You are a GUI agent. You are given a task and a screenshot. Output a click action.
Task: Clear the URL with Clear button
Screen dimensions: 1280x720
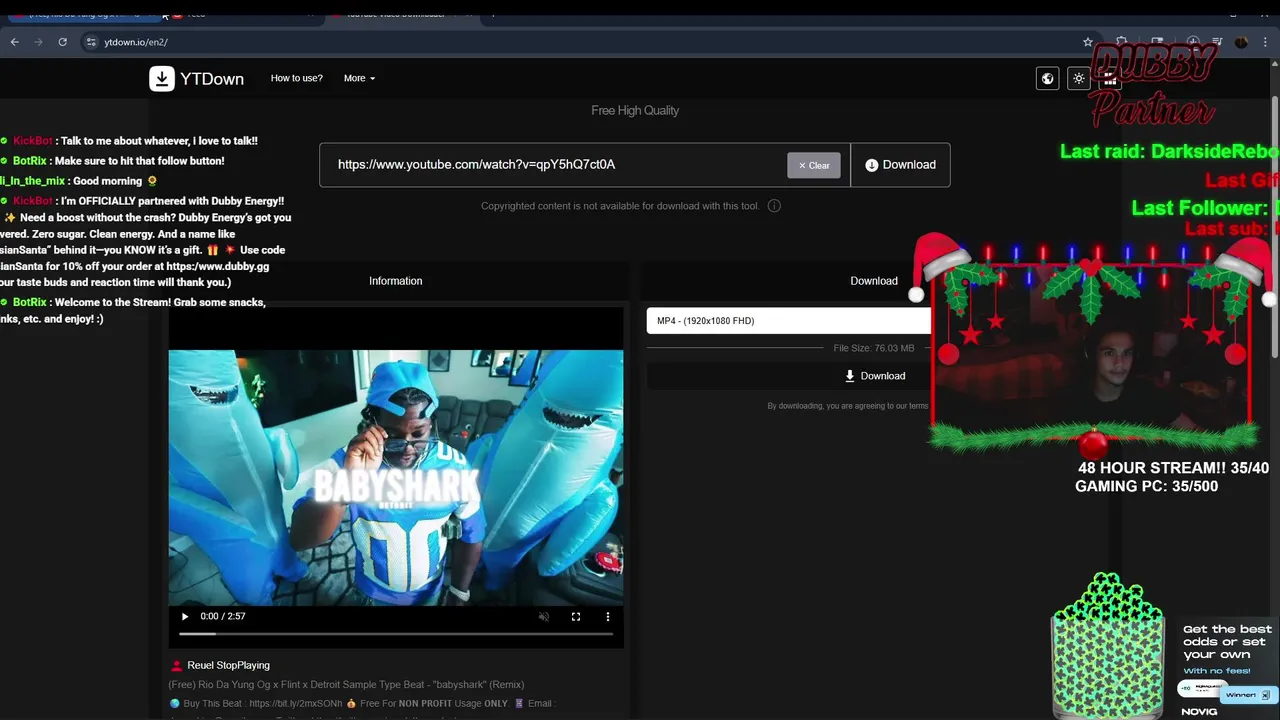[814, 165]
